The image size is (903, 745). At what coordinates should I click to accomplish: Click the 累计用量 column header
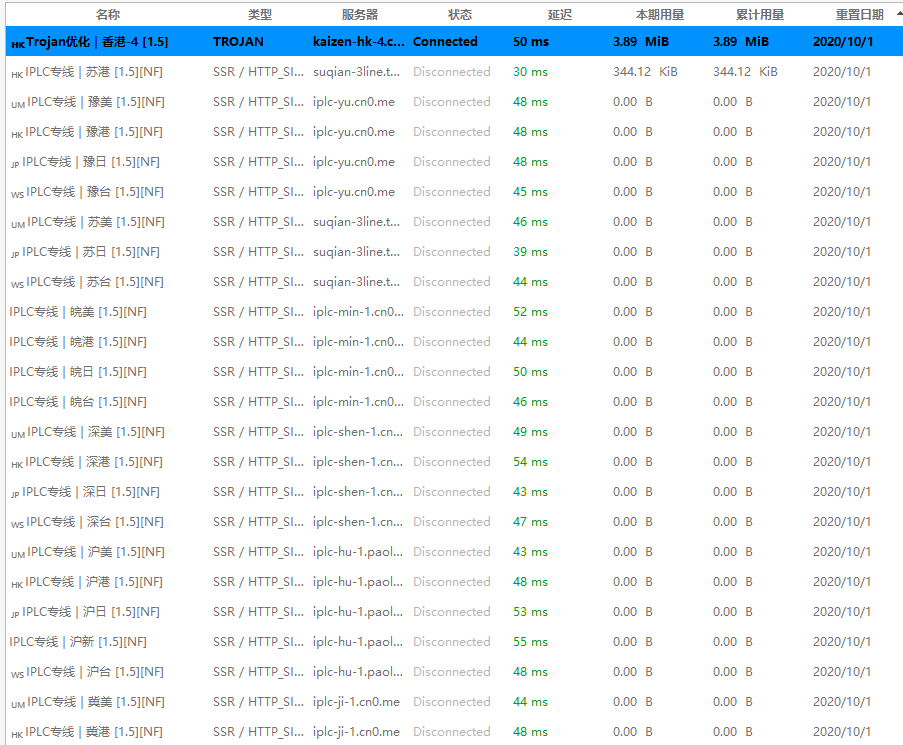pyautogui.click(x=760, y=14)
